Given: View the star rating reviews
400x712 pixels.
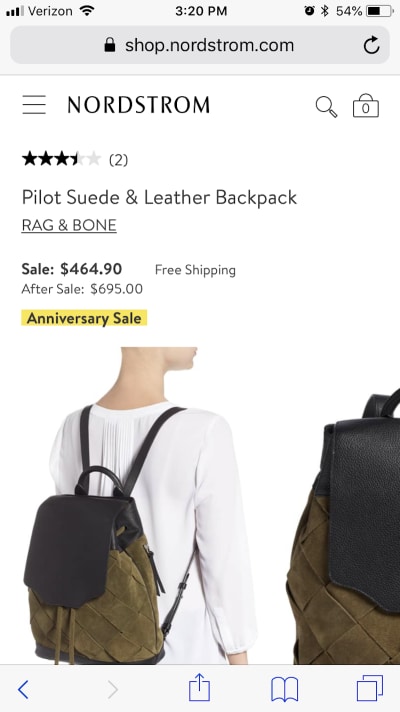Looking at the screenshot, I should pyautogui.click(x=61, y=159).
